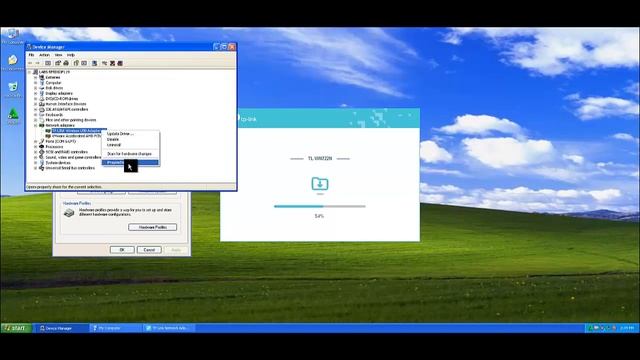The width and height of the screenshot is (640, 360).
Task: Select the IDE ATA/ATAPI controllers category
Action: [x=67, y=109]
